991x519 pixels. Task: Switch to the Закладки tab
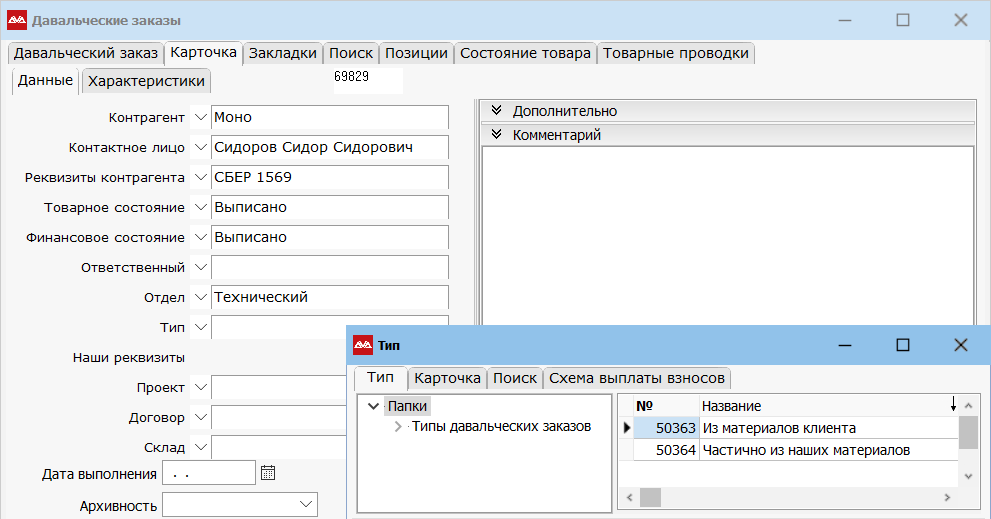283,53
